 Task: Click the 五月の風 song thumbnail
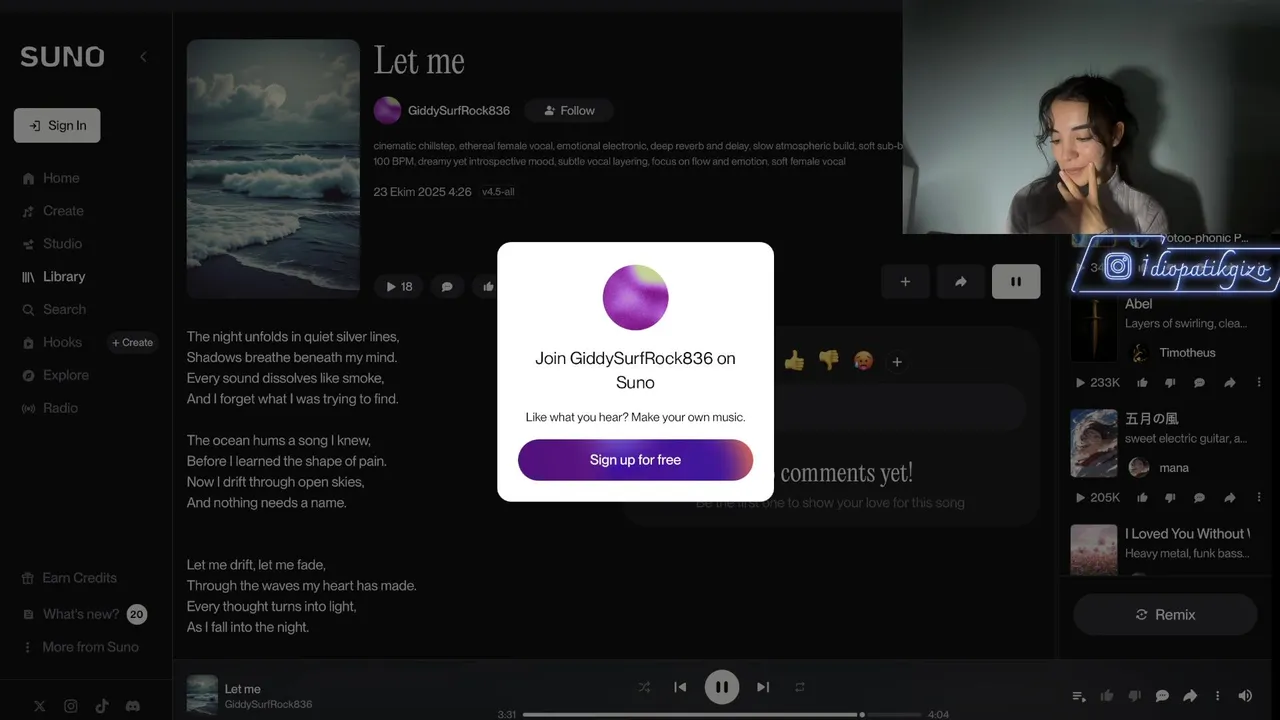tap(1094, 443)
